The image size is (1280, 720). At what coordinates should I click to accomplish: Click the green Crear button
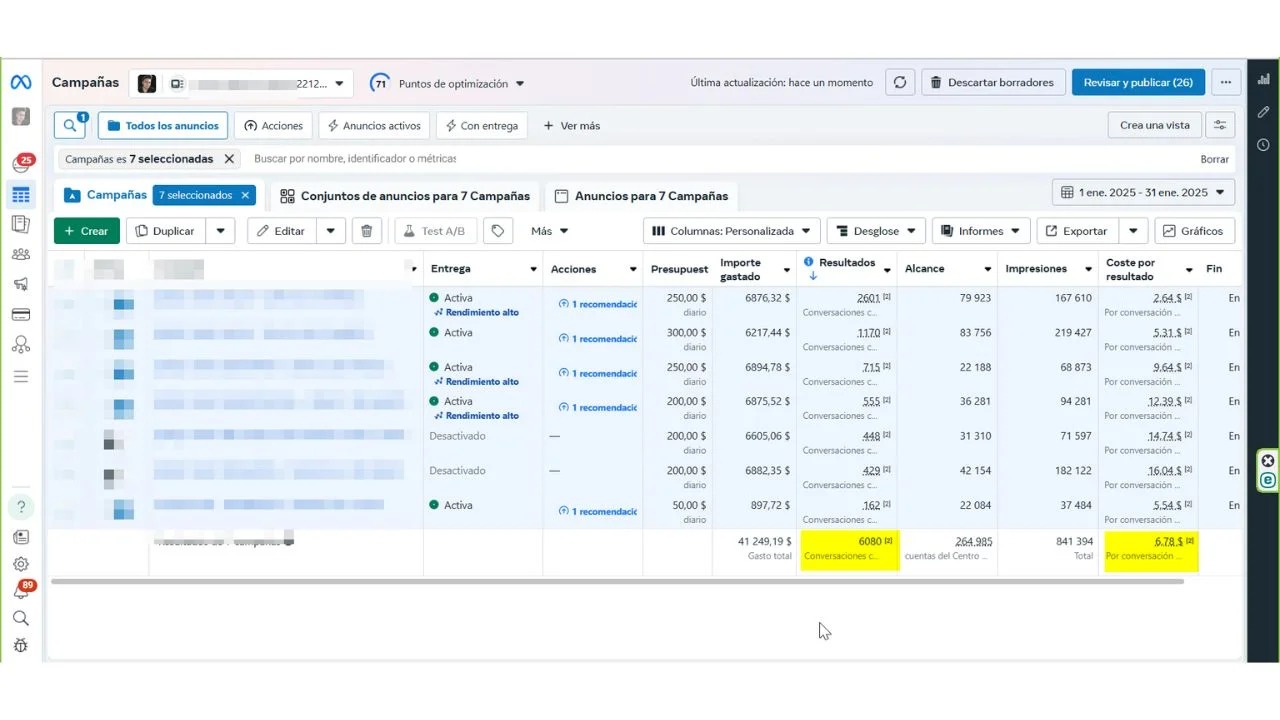(x=87, y=231)
